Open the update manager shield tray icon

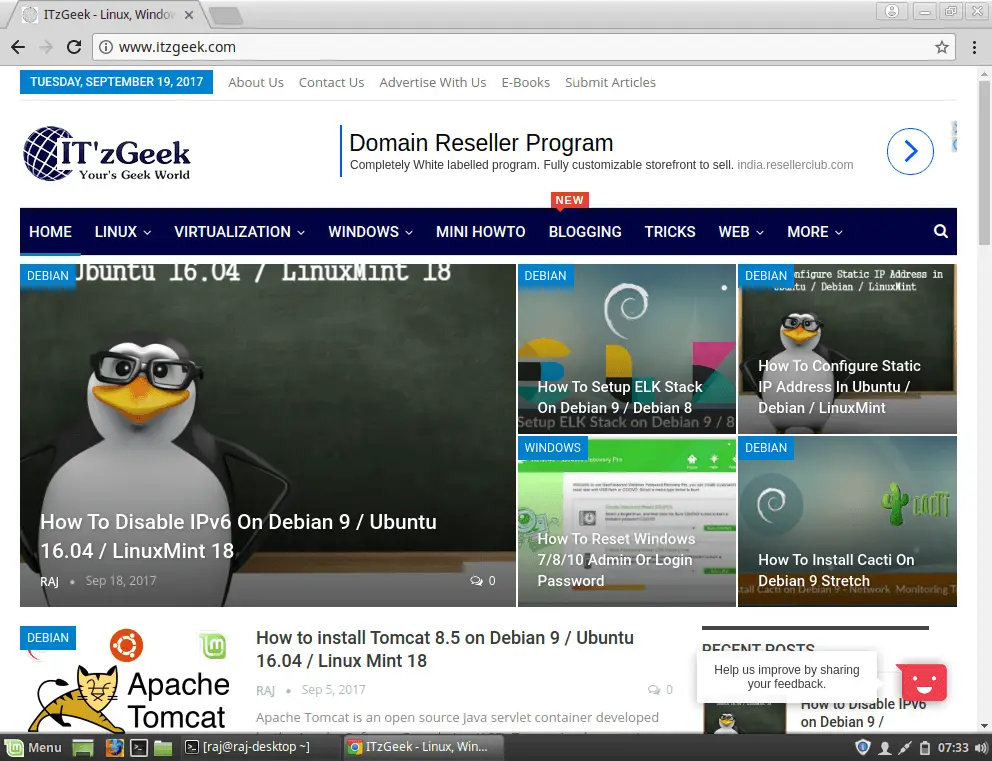click(862, 747)
